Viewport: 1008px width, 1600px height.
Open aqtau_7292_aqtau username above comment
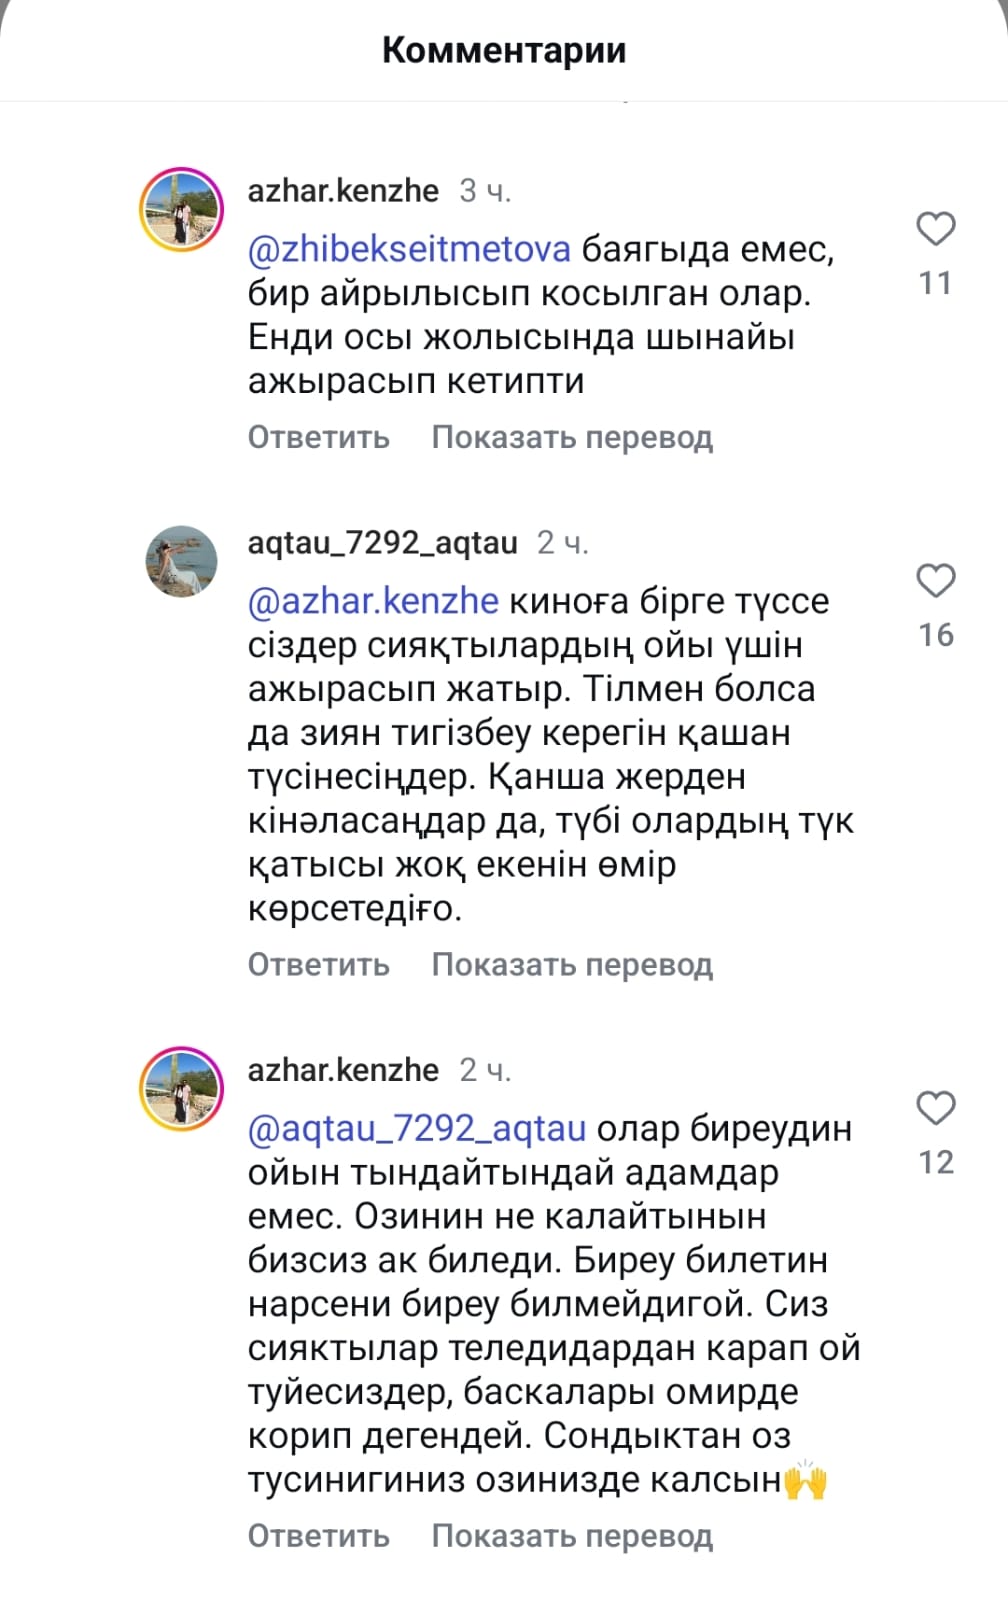pyautogui.click(x=382, y=543)
